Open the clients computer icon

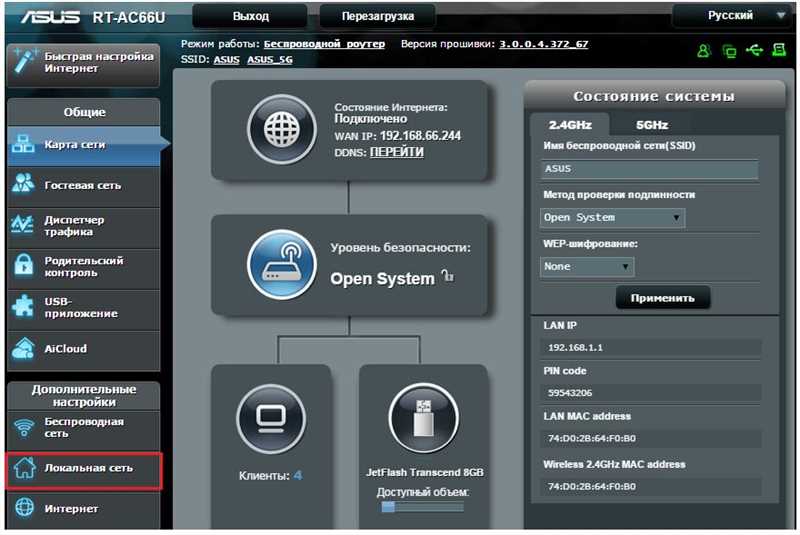(x=271, y=419)
